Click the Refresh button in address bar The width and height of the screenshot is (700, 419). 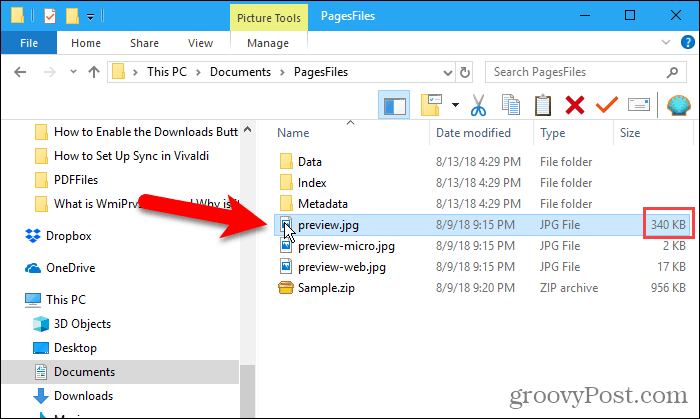[465, 72]
